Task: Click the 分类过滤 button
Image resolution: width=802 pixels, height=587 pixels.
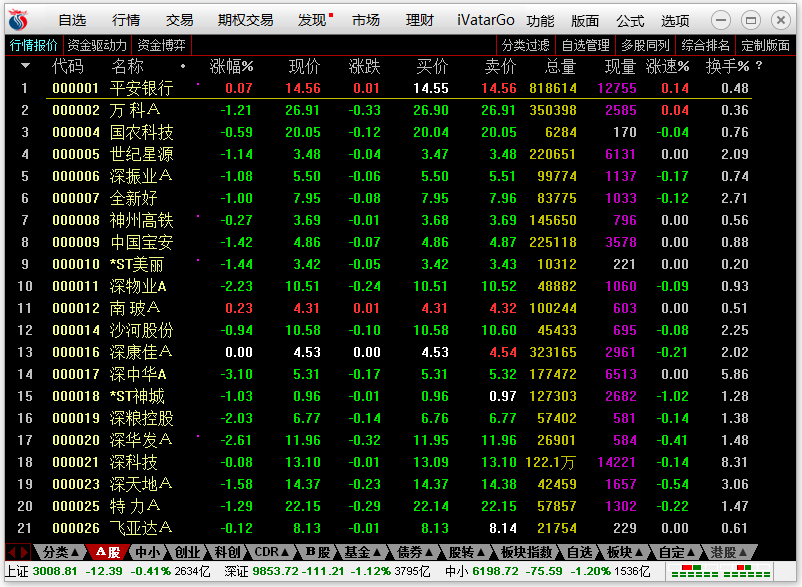Action: click(525, 46)
